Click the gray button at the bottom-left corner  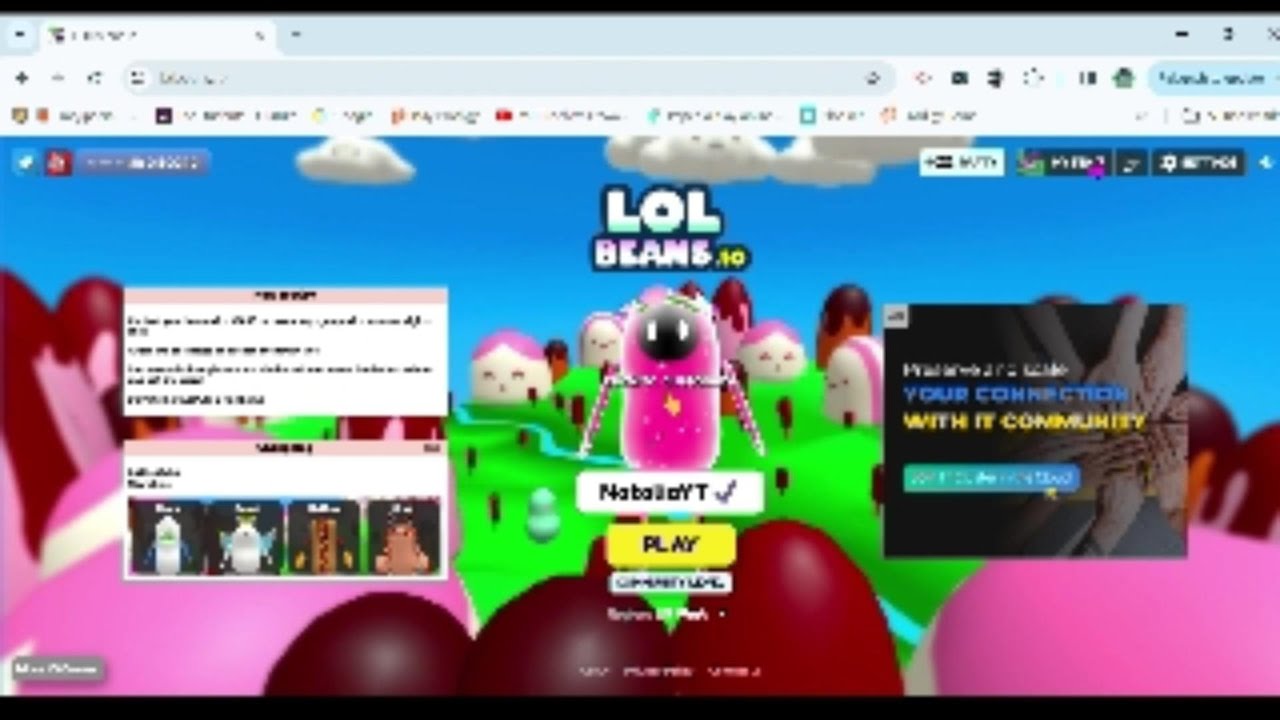58,668
